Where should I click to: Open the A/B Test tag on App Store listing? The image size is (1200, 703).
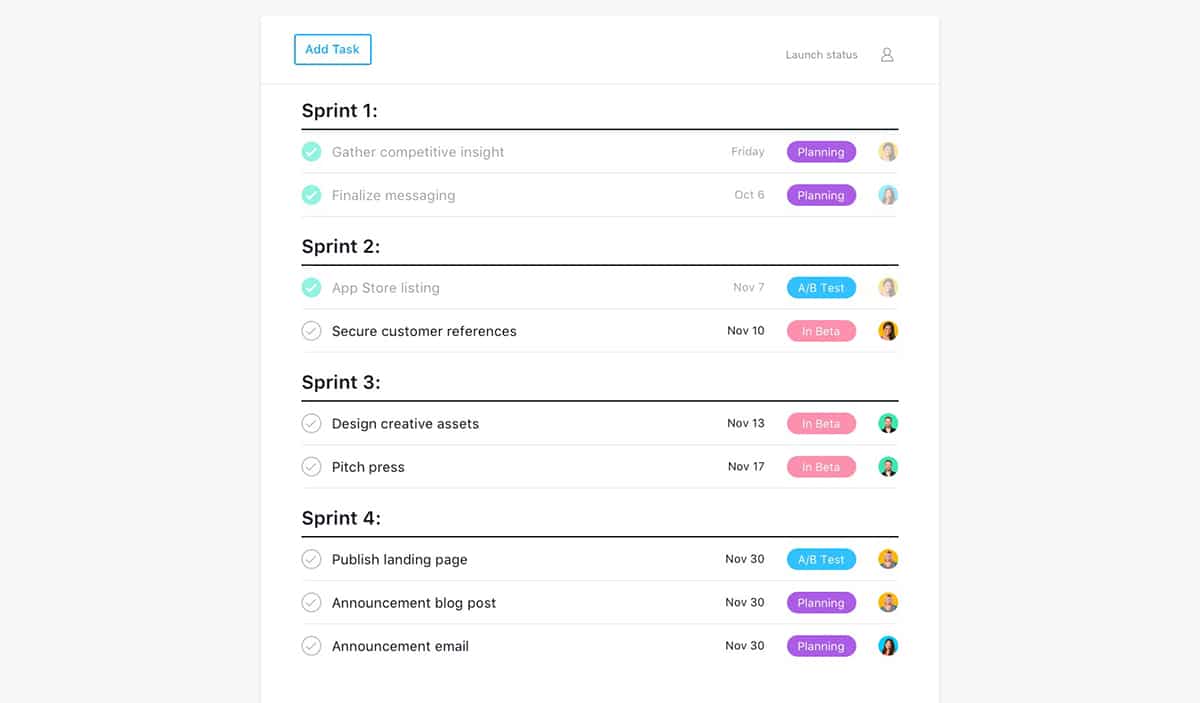821,288
